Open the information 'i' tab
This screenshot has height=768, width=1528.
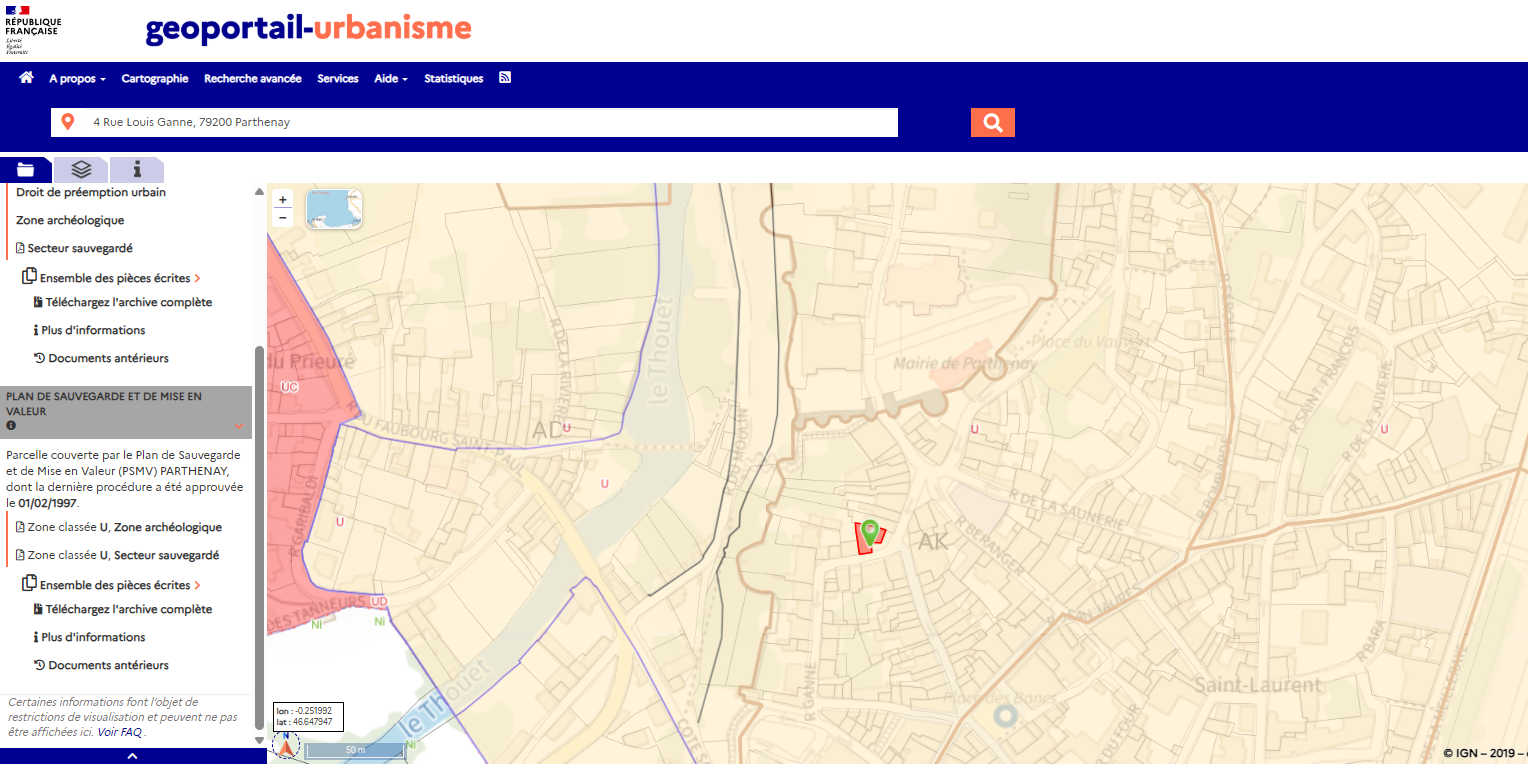point(137,170)
